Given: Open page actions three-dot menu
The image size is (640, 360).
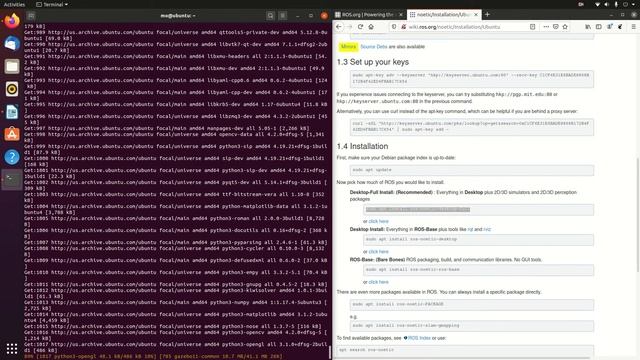Looking at the screenshot, I should (546, 27).
